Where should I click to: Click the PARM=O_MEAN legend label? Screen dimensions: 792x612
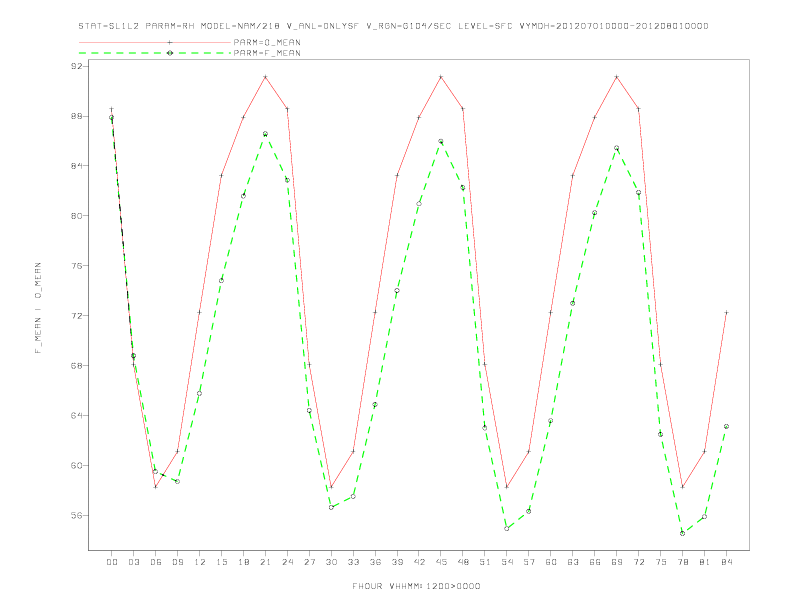click(x=267, y=42)
